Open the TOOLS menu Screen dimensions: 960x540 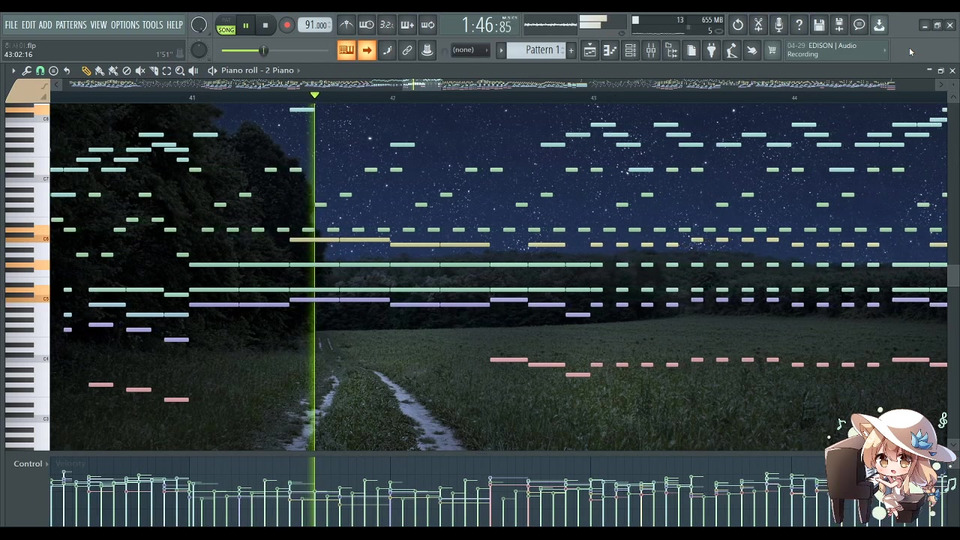(153, 25)
